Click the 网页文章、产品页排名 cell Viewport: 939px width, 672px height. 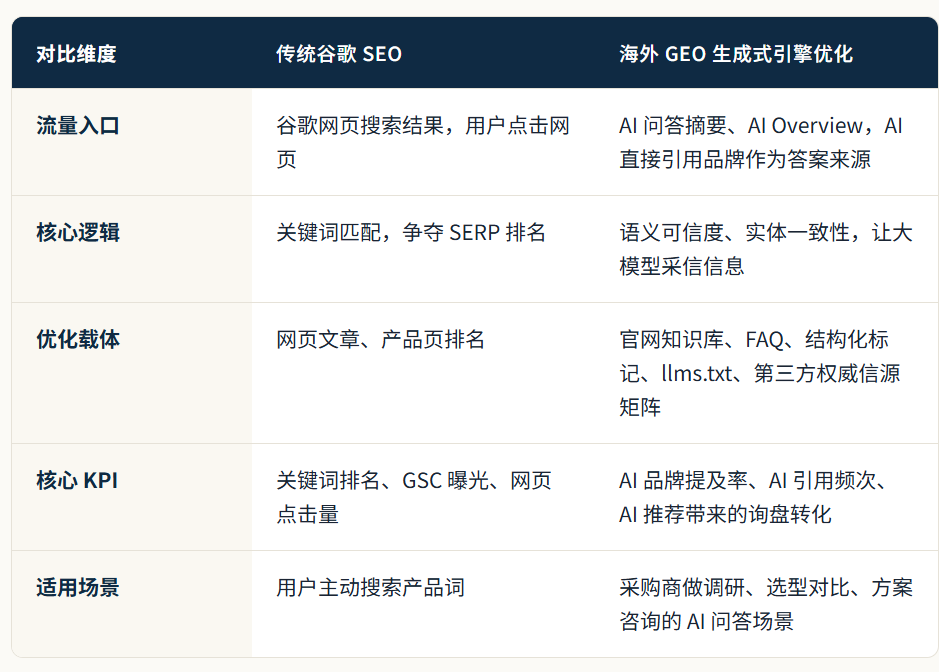380,340
